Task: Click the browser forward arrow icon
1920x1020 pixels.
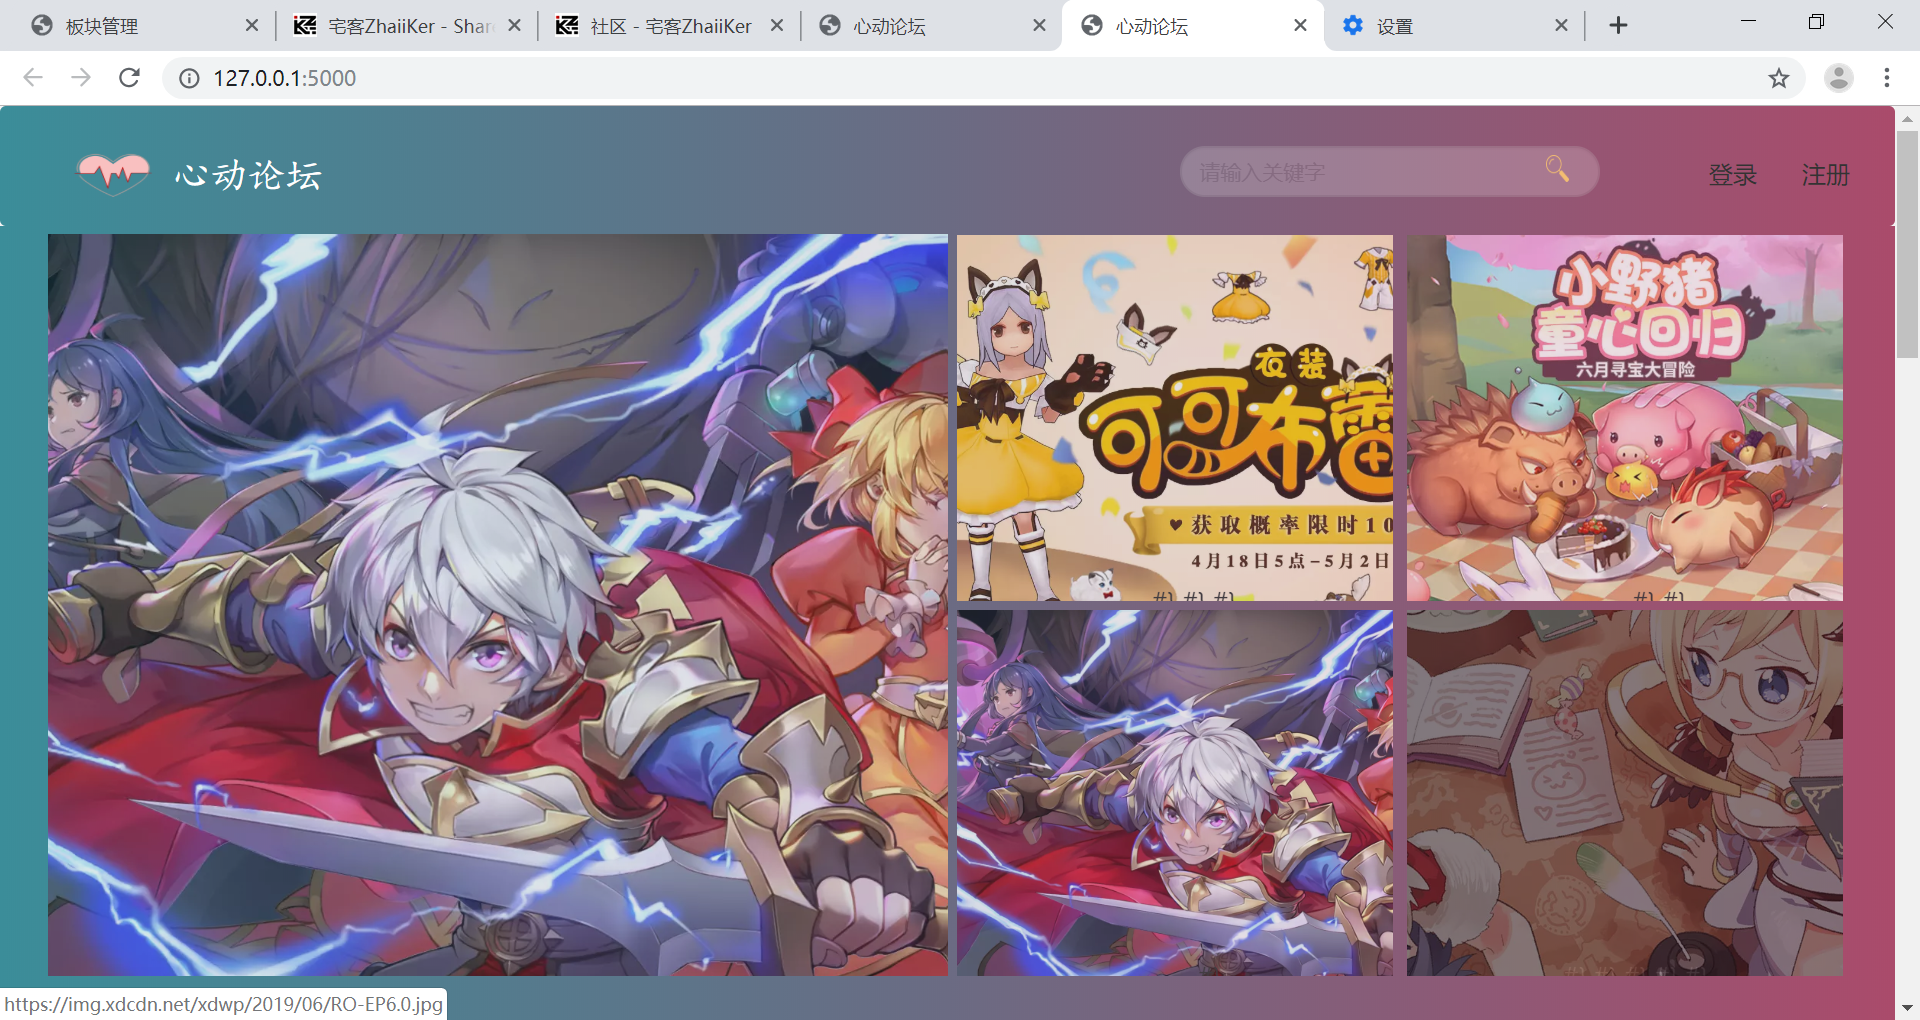Action: point(81,77)
